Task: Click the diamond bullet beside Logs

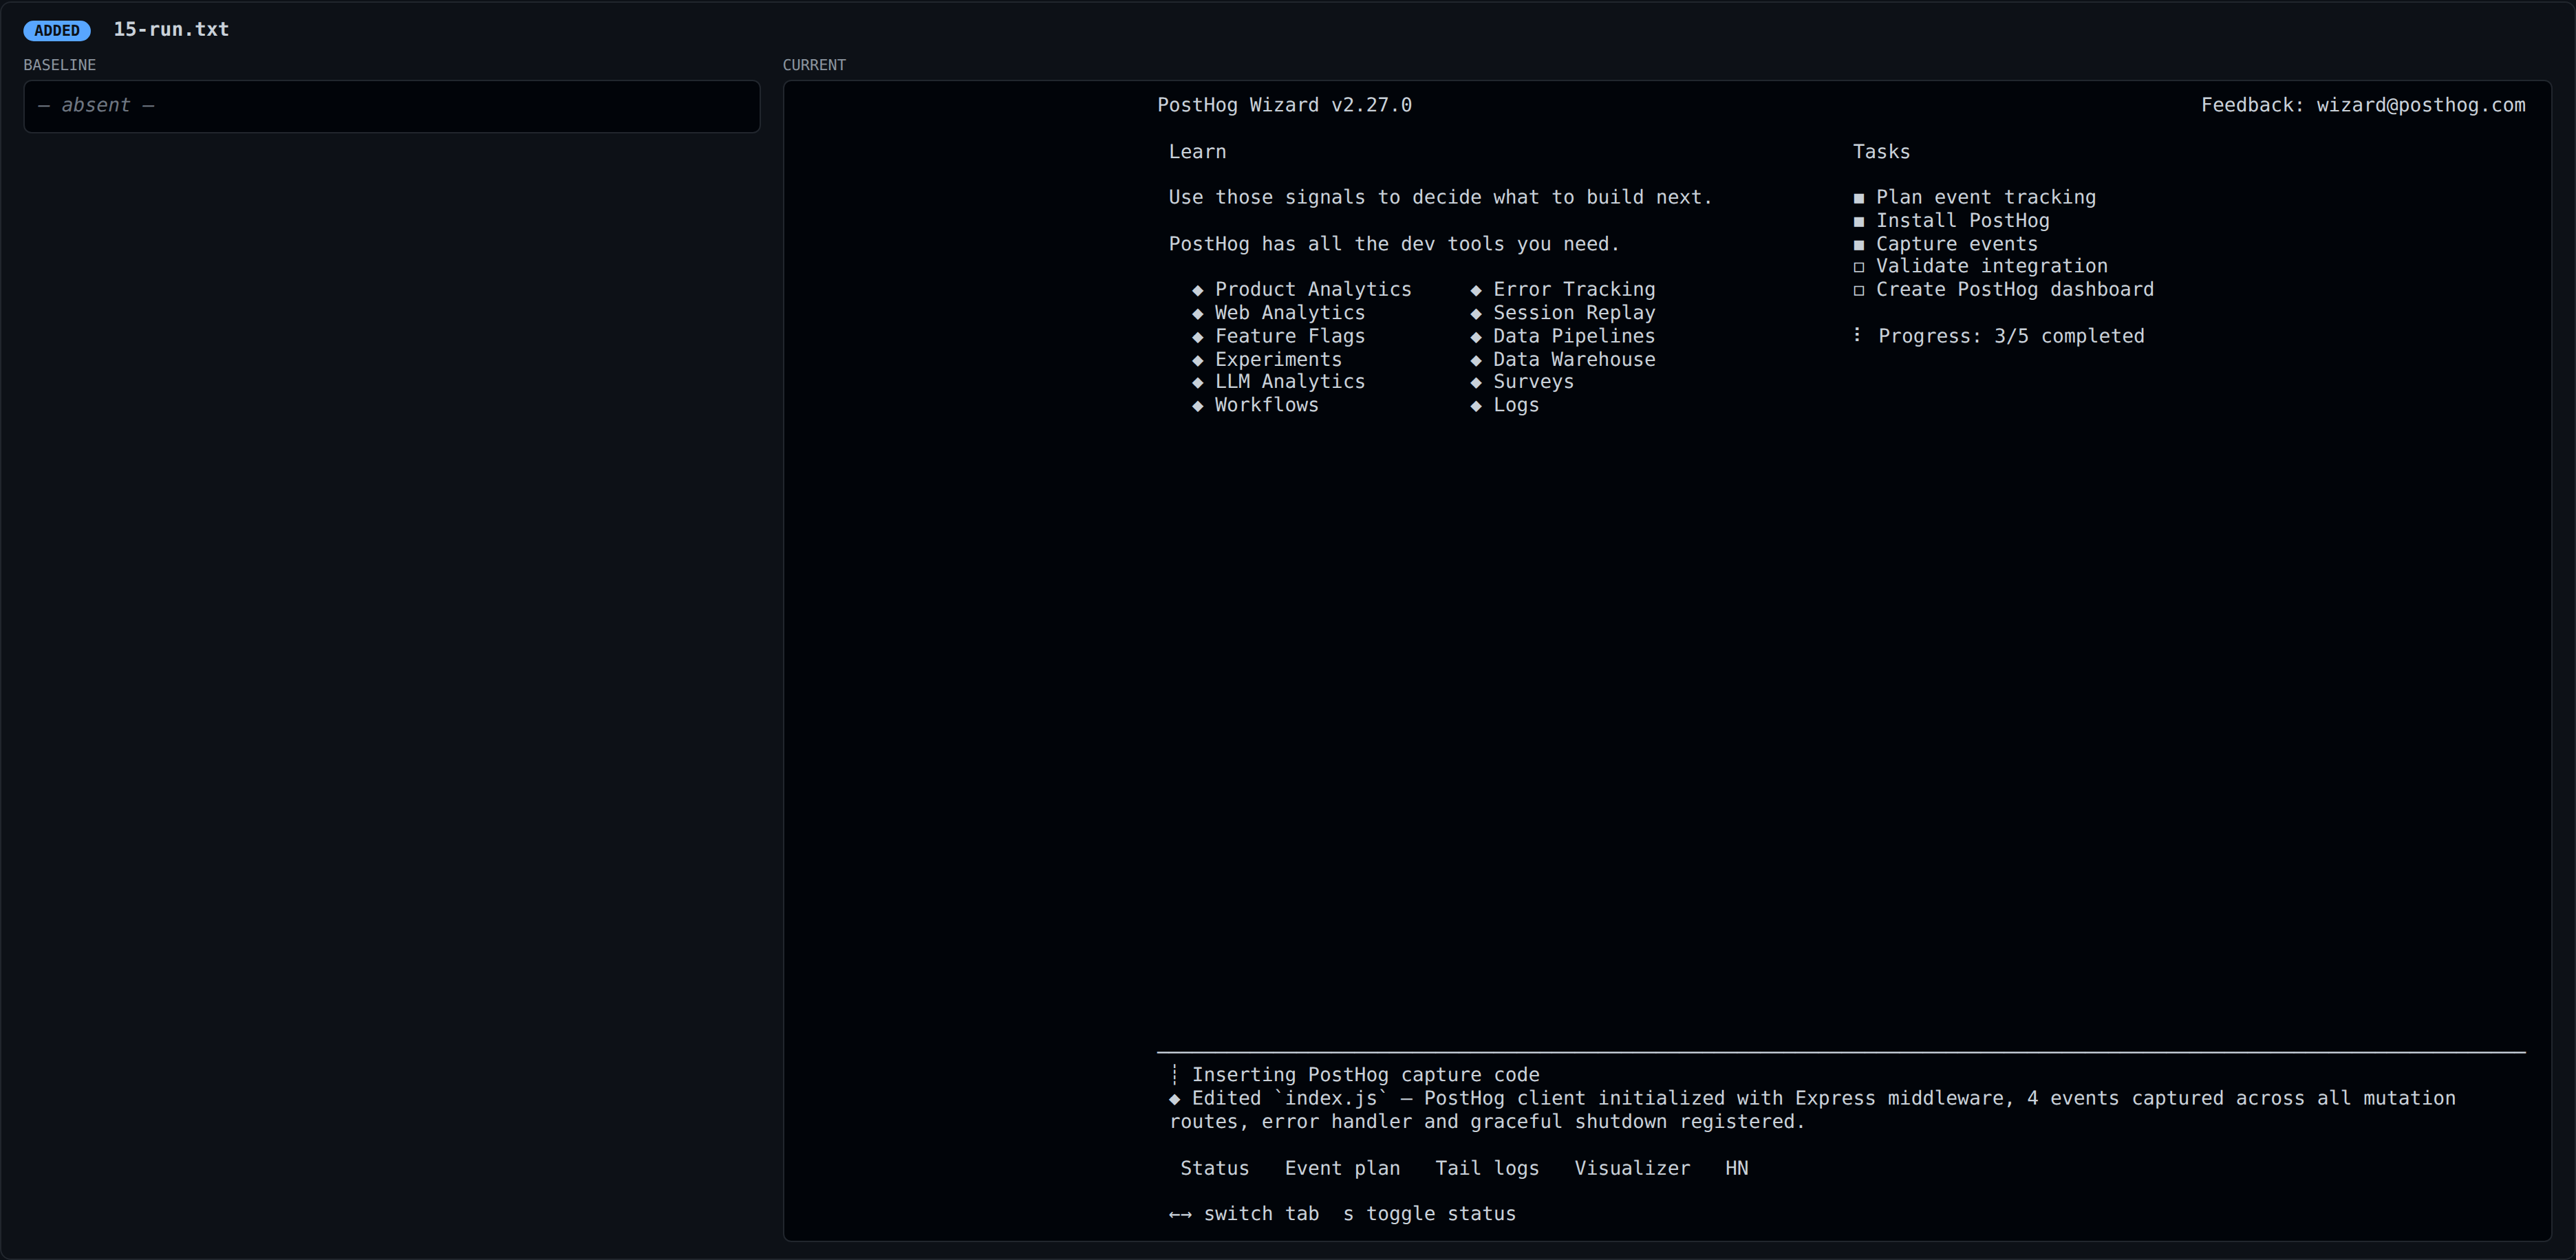Action: click(1476, 406)
